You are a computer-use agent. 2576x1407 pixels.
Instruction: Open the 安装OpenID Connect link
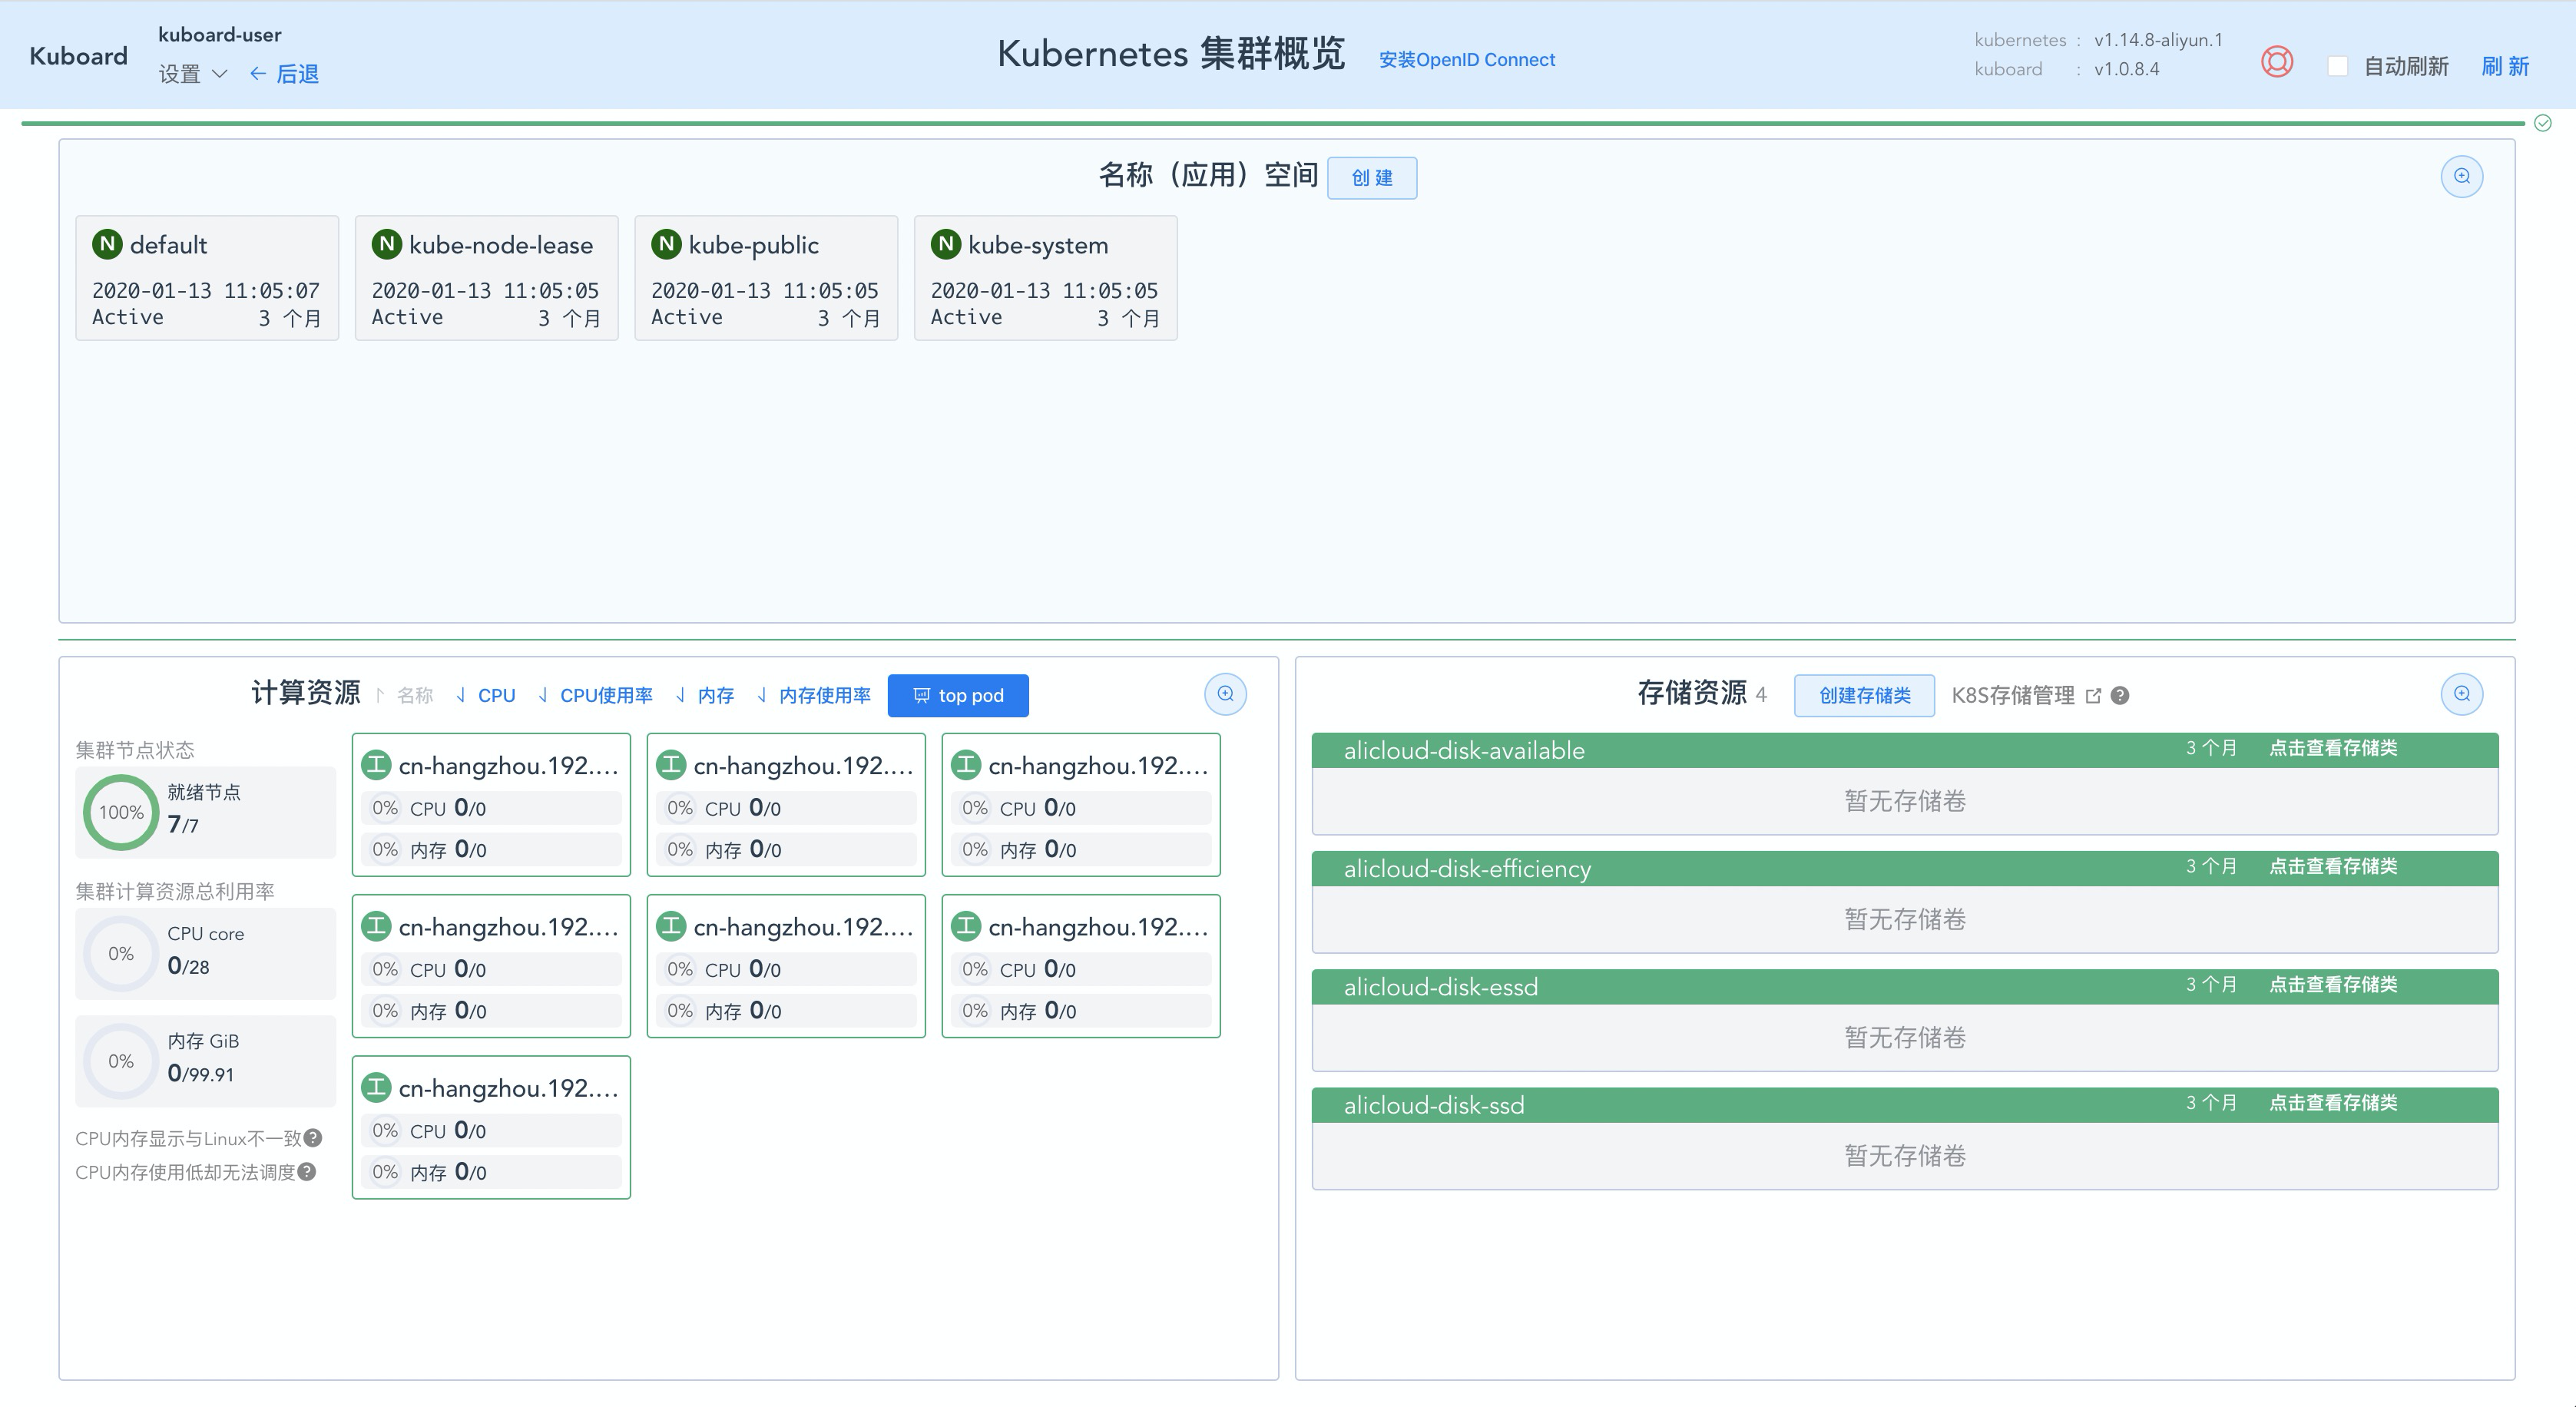tap(1467, 60)
